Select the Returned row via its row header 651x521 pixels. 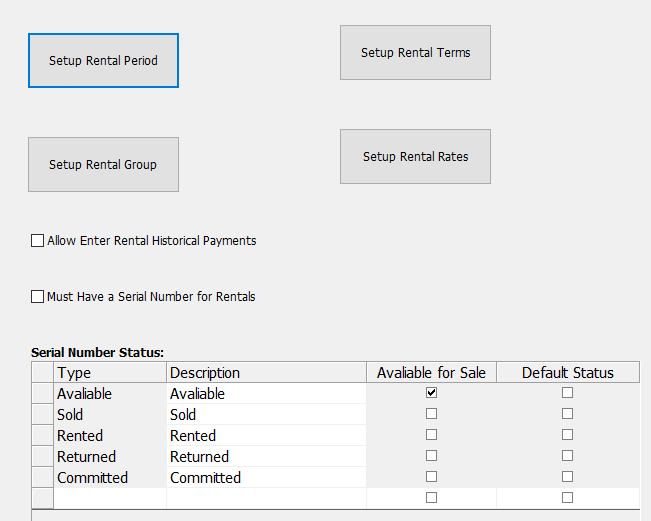pyautogui.click(x=42, y=456)
